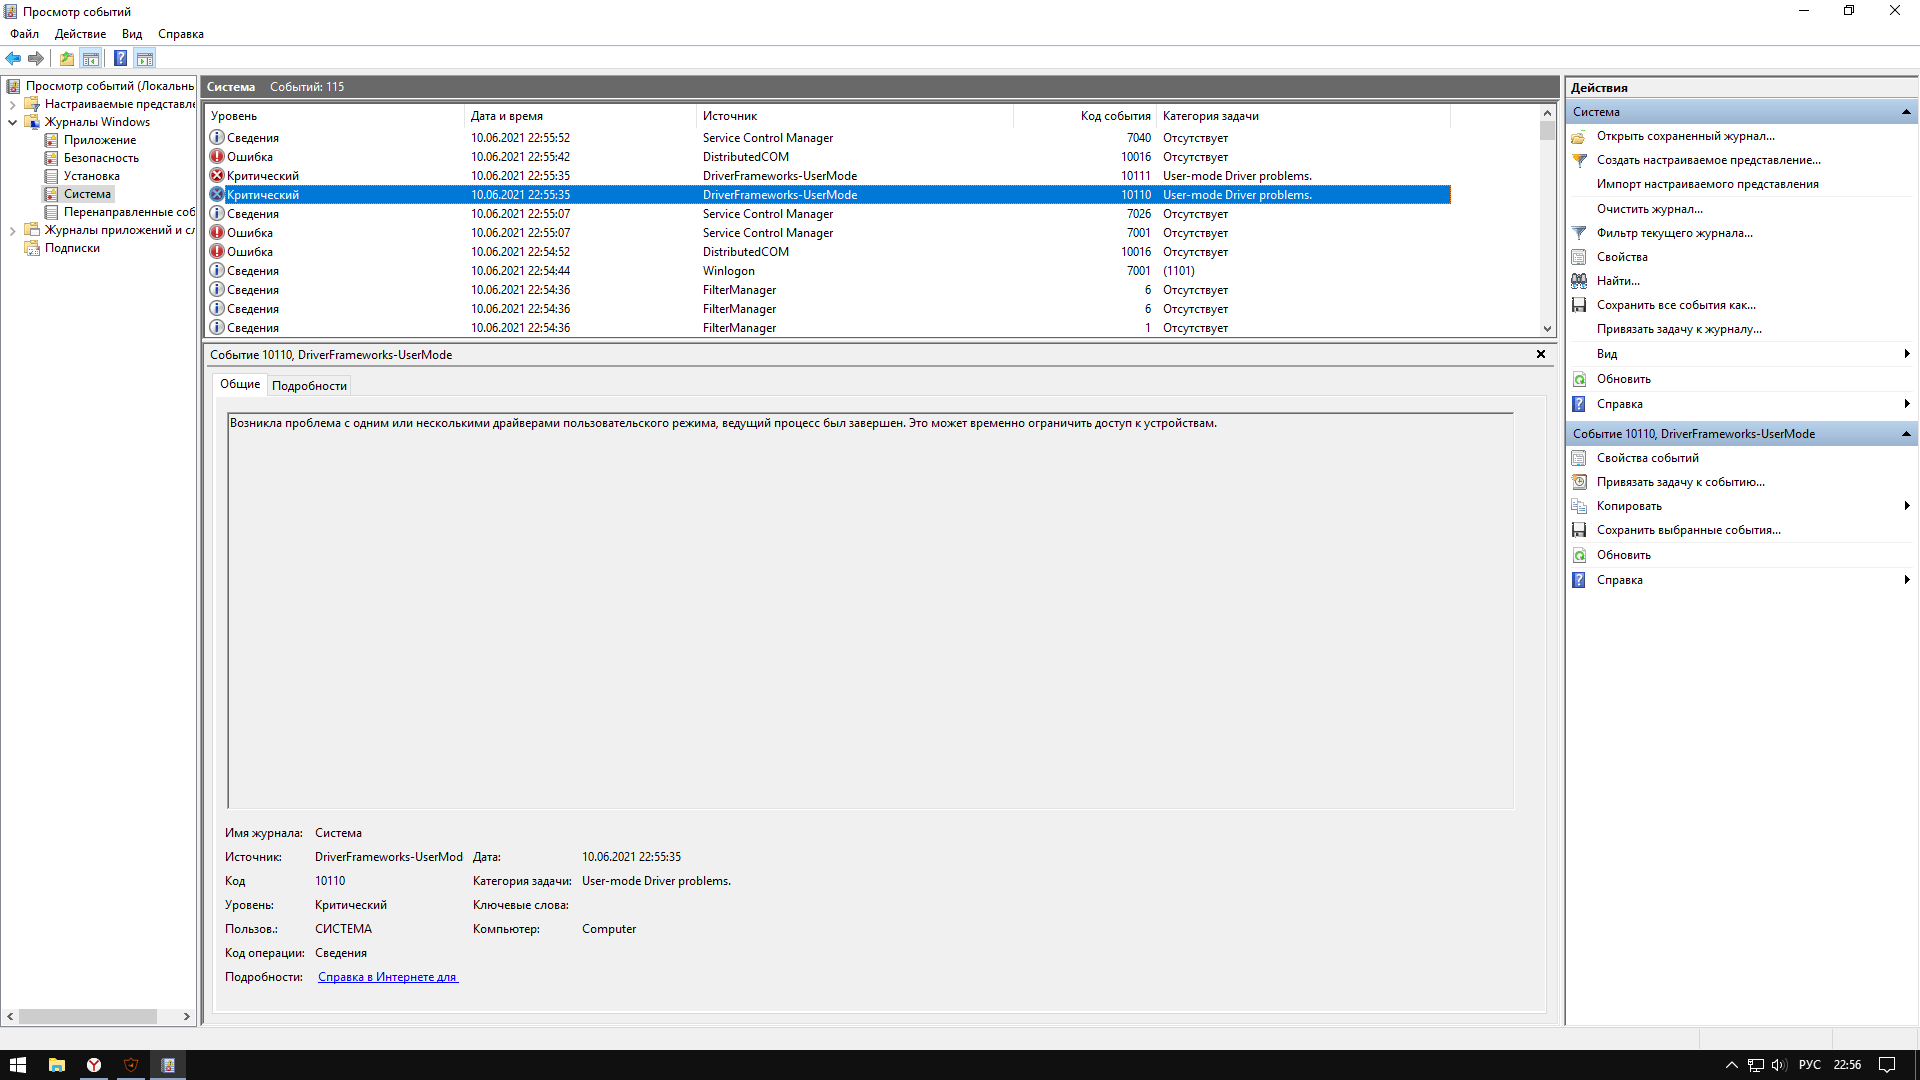Click the РУС language indicator
Viewport: 1920px width, 1080px height.
coord(1810,1065)
